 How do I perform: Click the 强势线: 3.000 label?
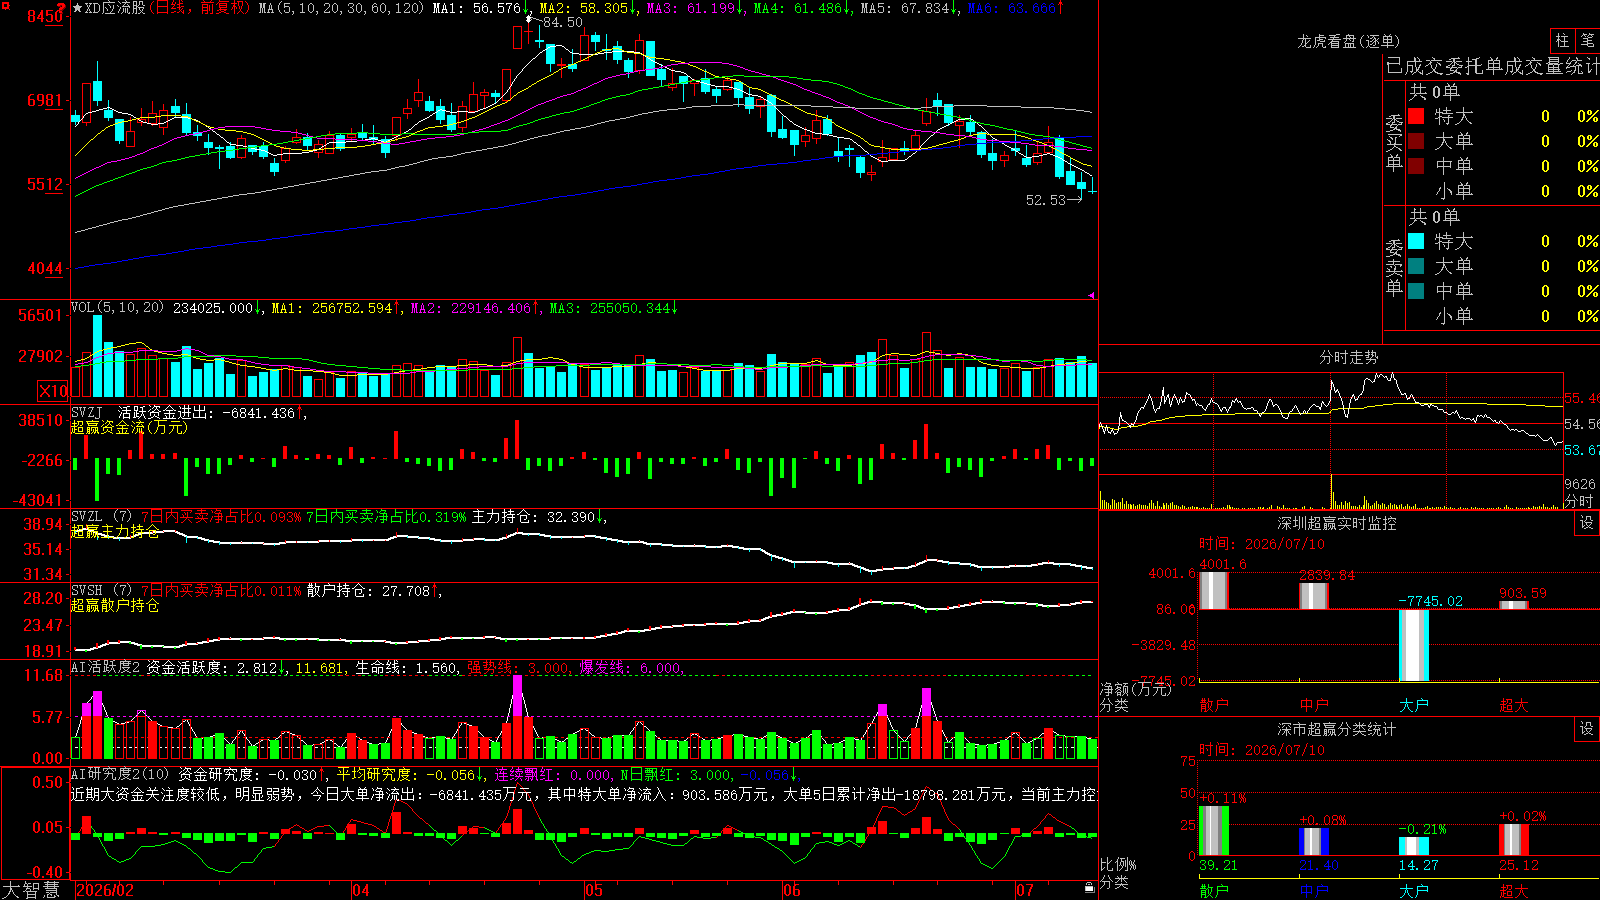click(x=520, y=668)
